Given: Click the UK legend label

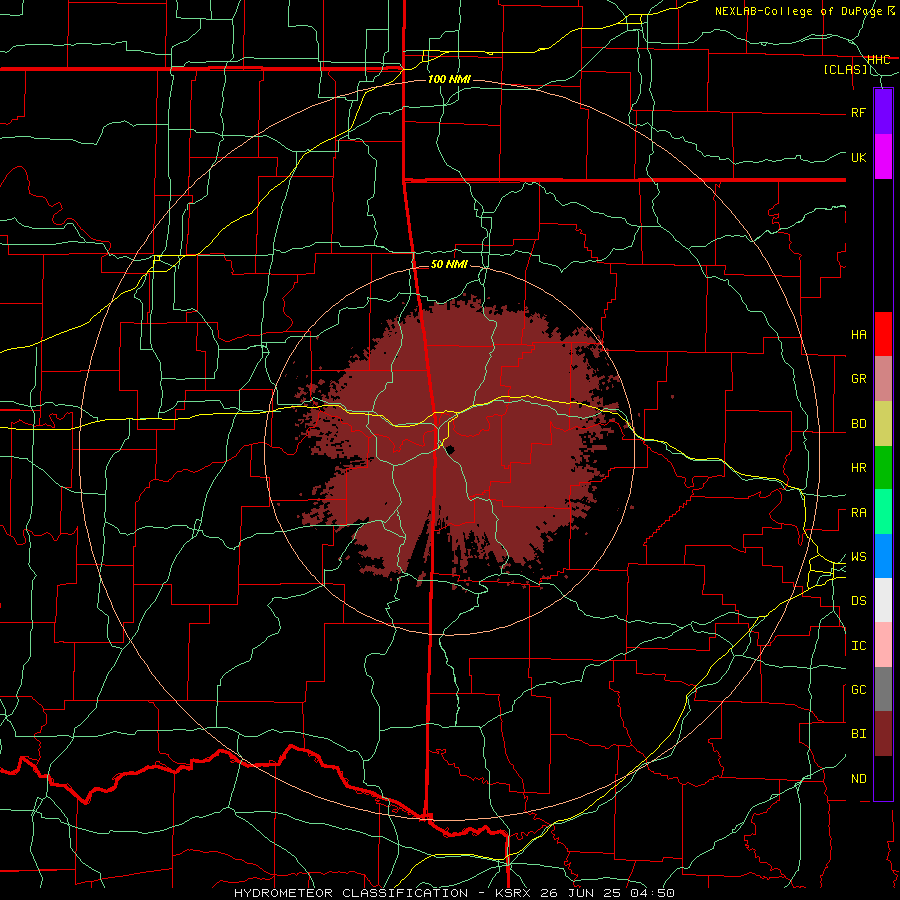Looking at the screenshot, I should [858, 157].
